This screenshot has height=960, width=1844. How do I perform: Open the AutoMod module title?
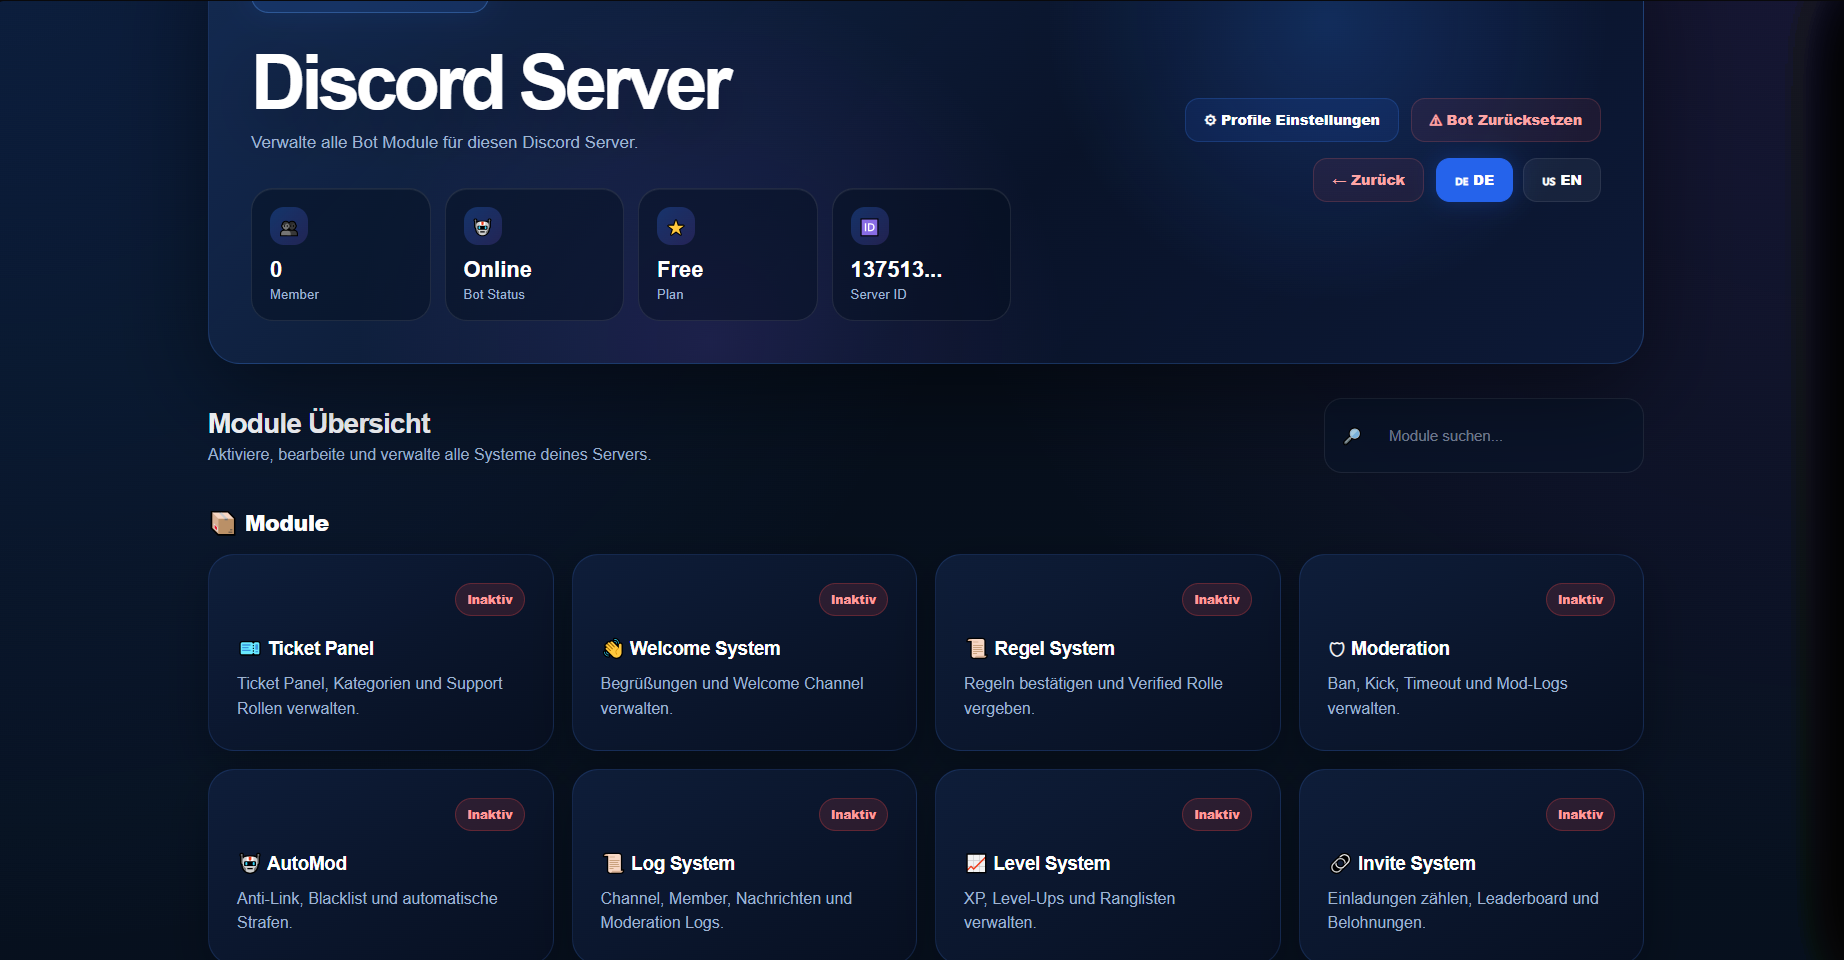pyautogui.click(x=307, y=863)
